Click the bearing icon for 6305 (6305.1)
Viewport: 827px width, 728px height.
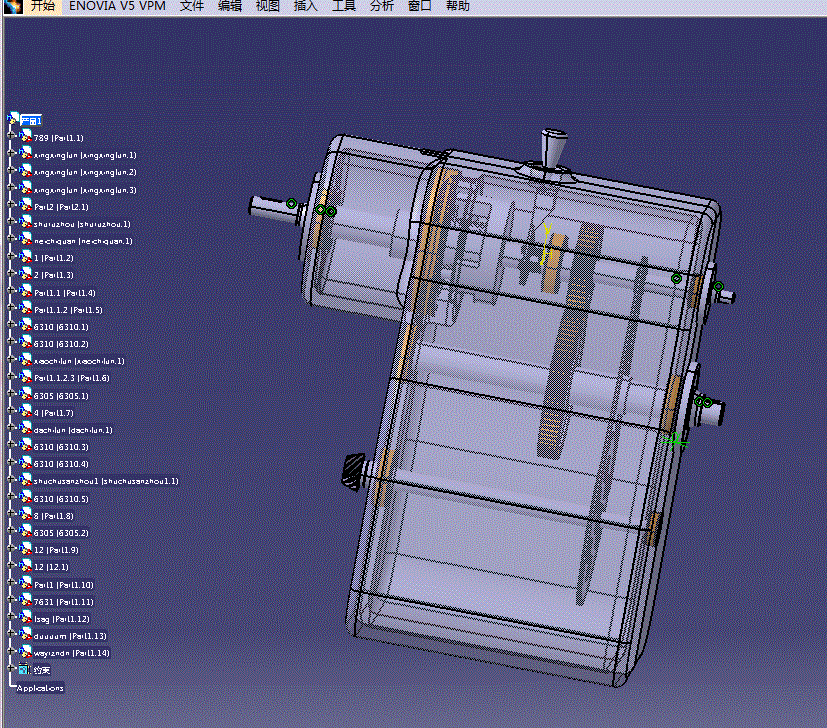25,395
